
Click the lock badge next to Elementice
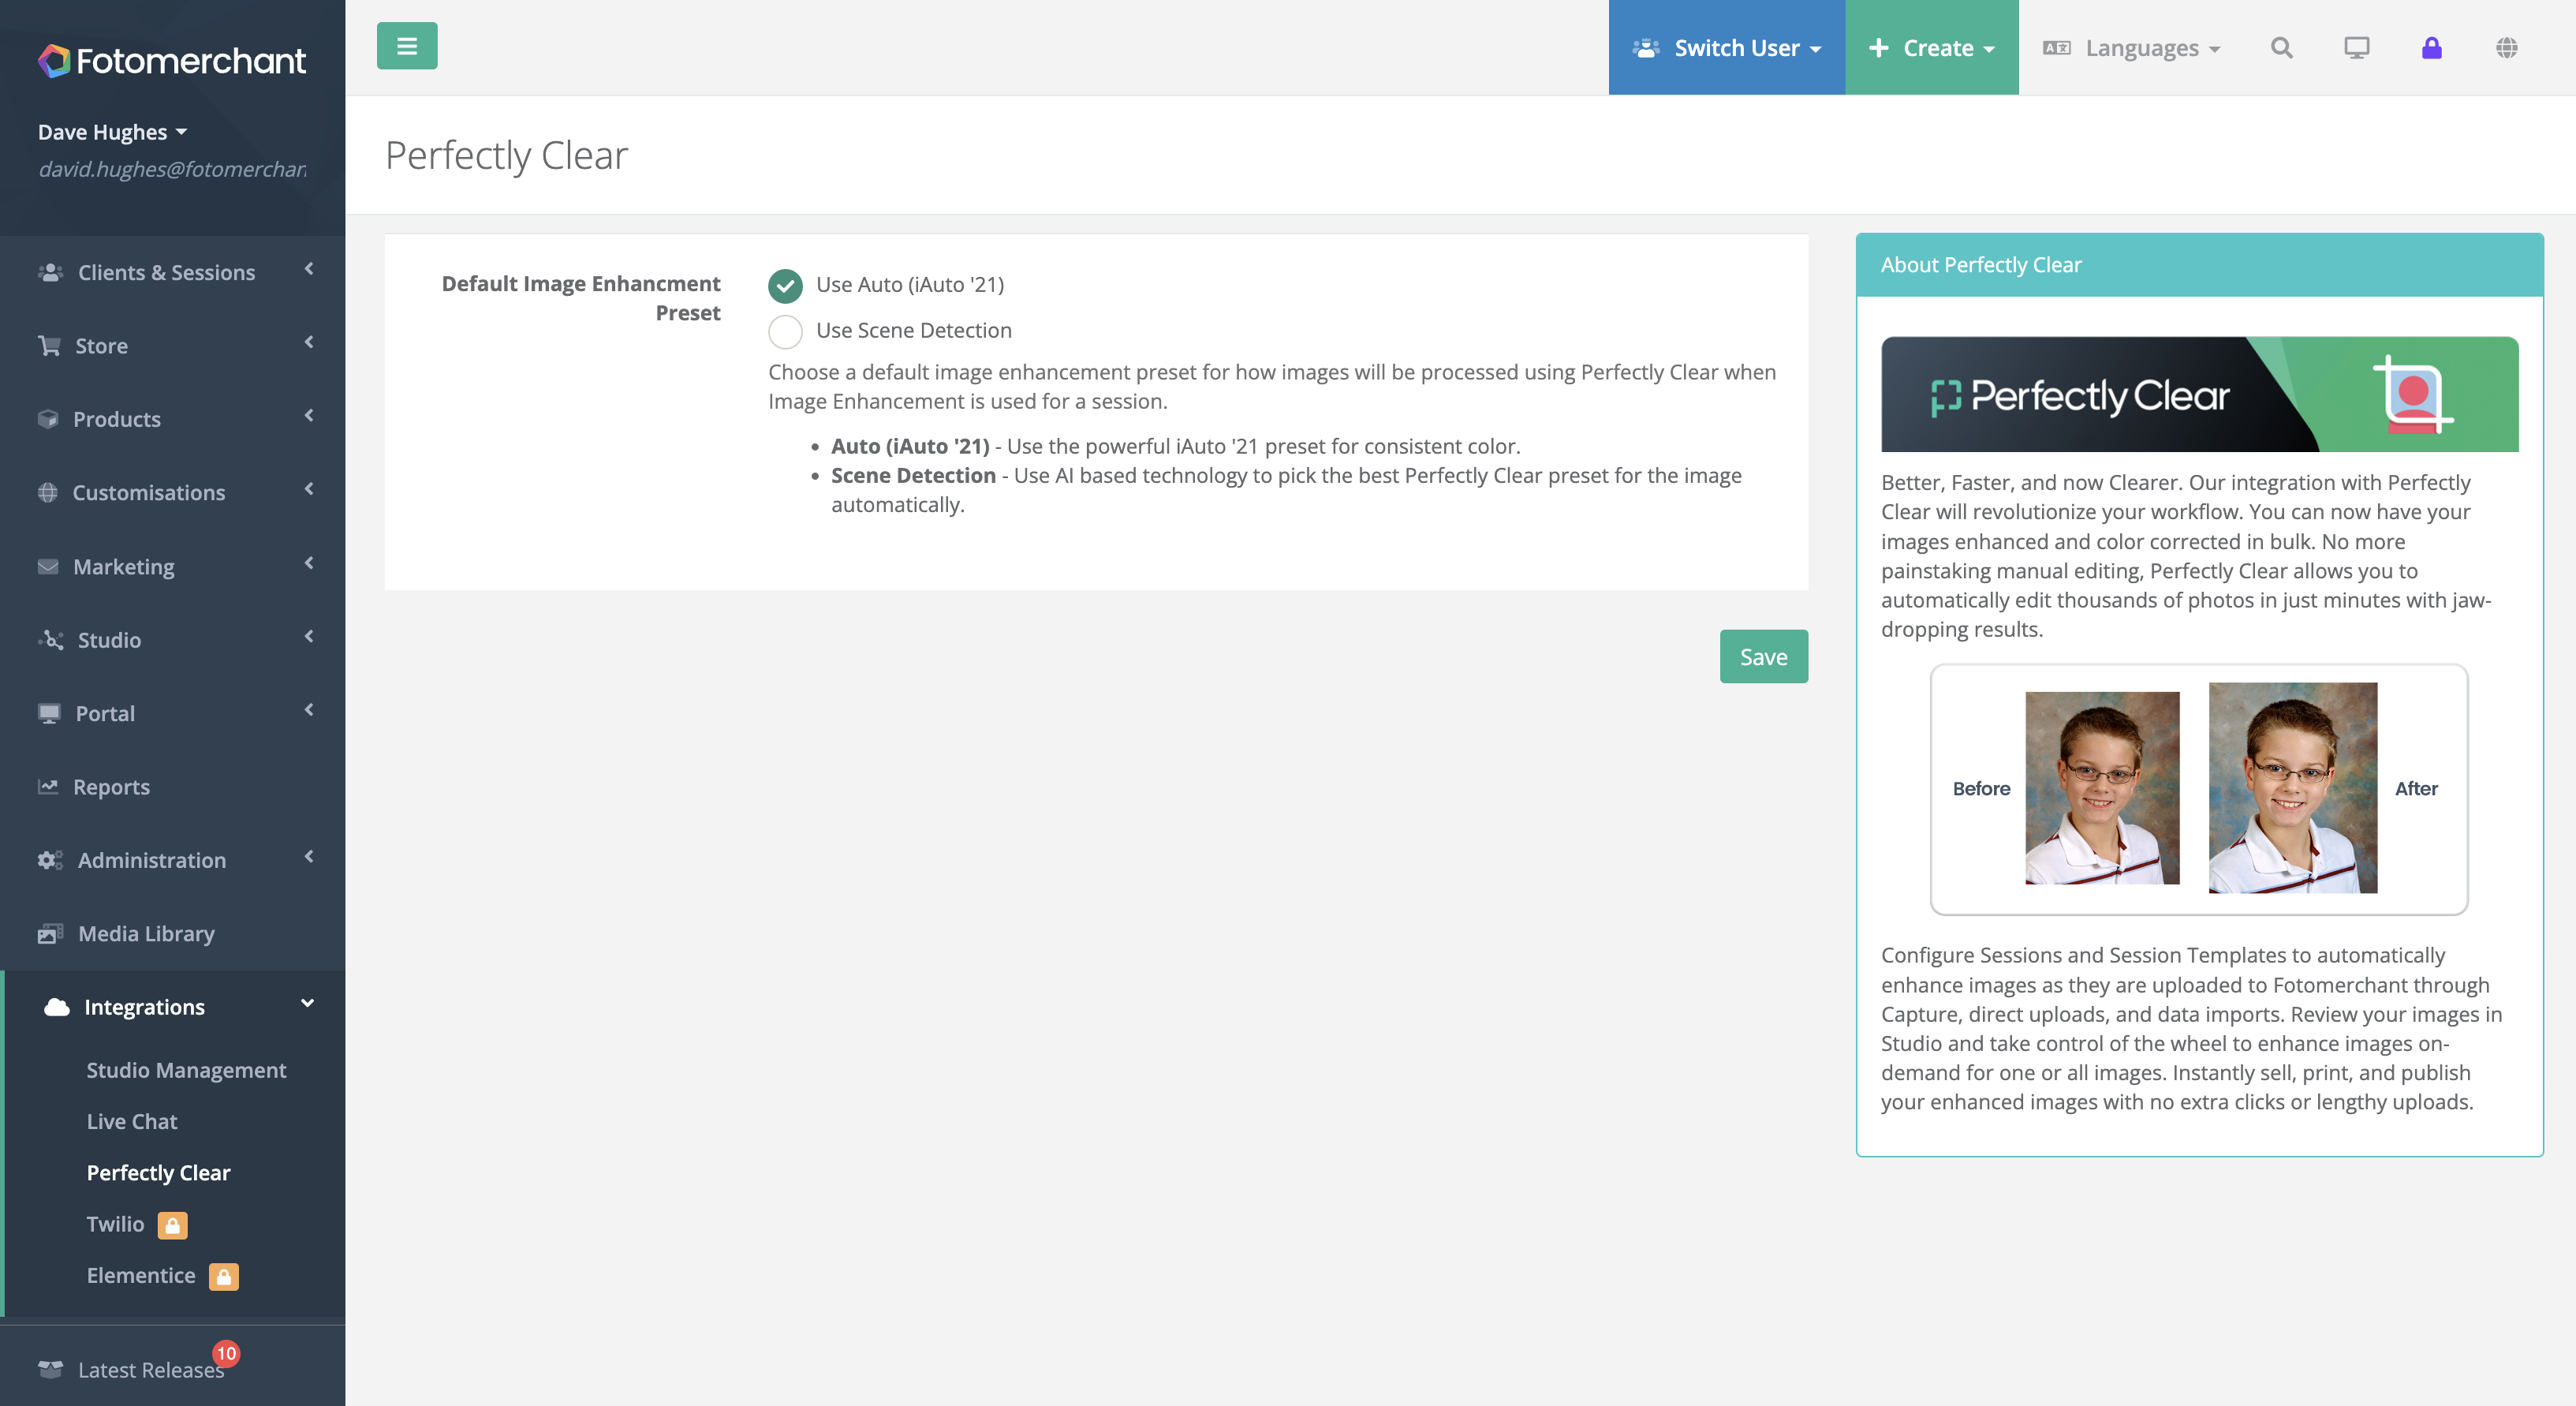[x=224, y=1277]
